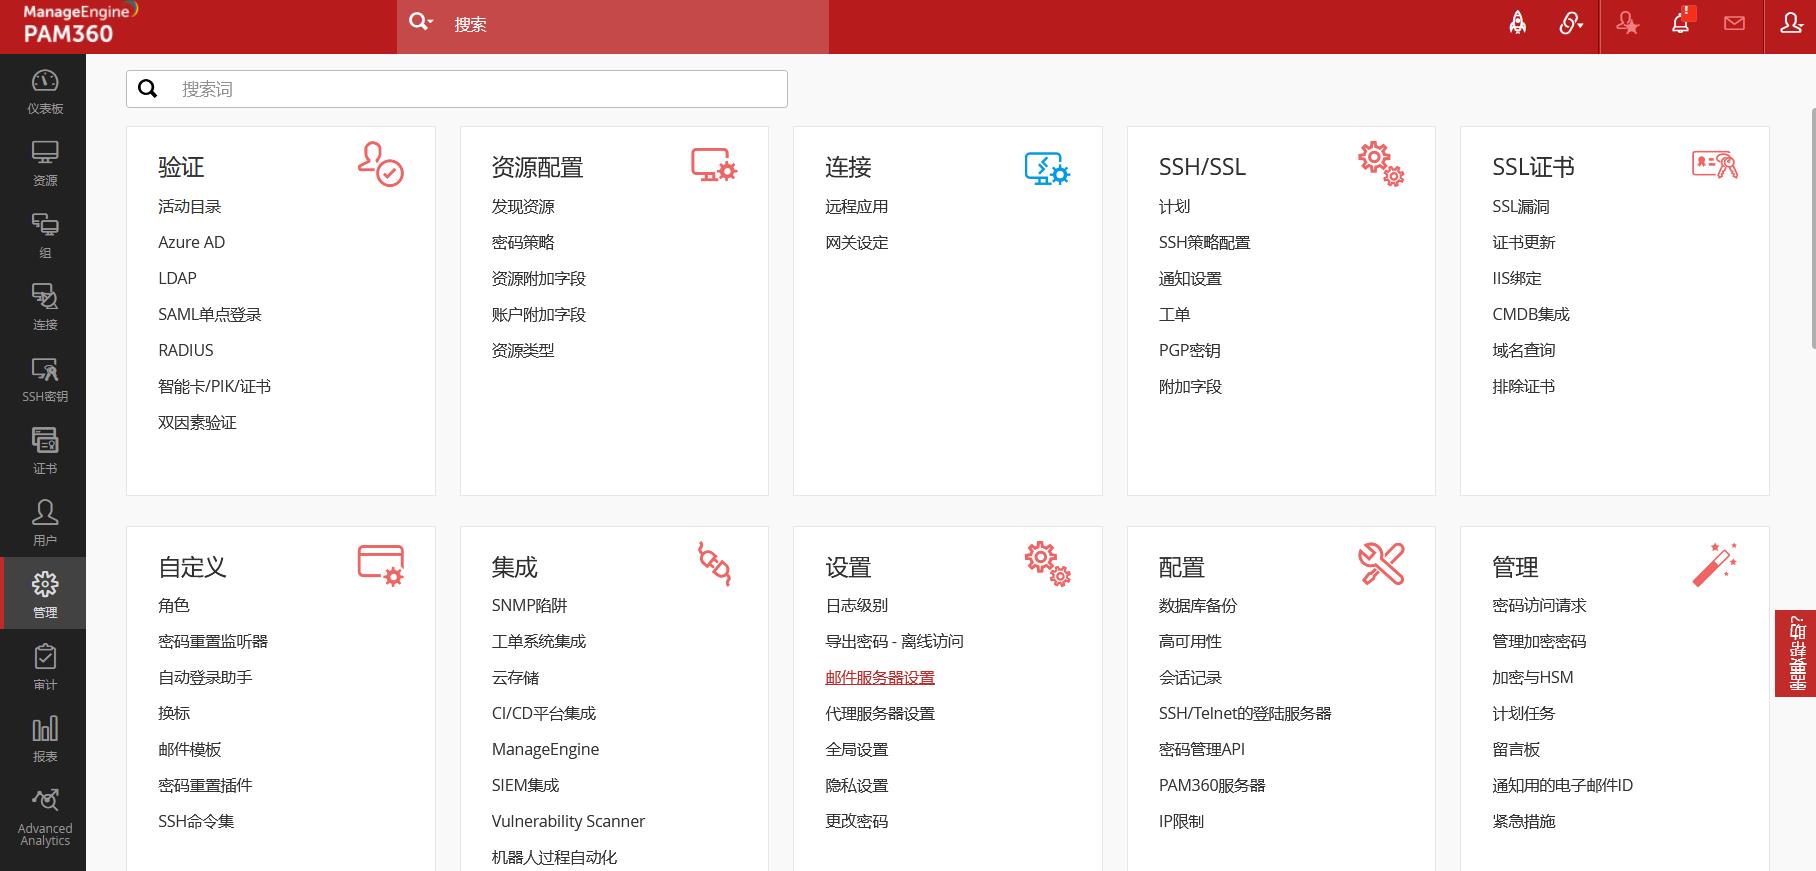Open Advanced Analytics in sidebar

coord(45,817)
